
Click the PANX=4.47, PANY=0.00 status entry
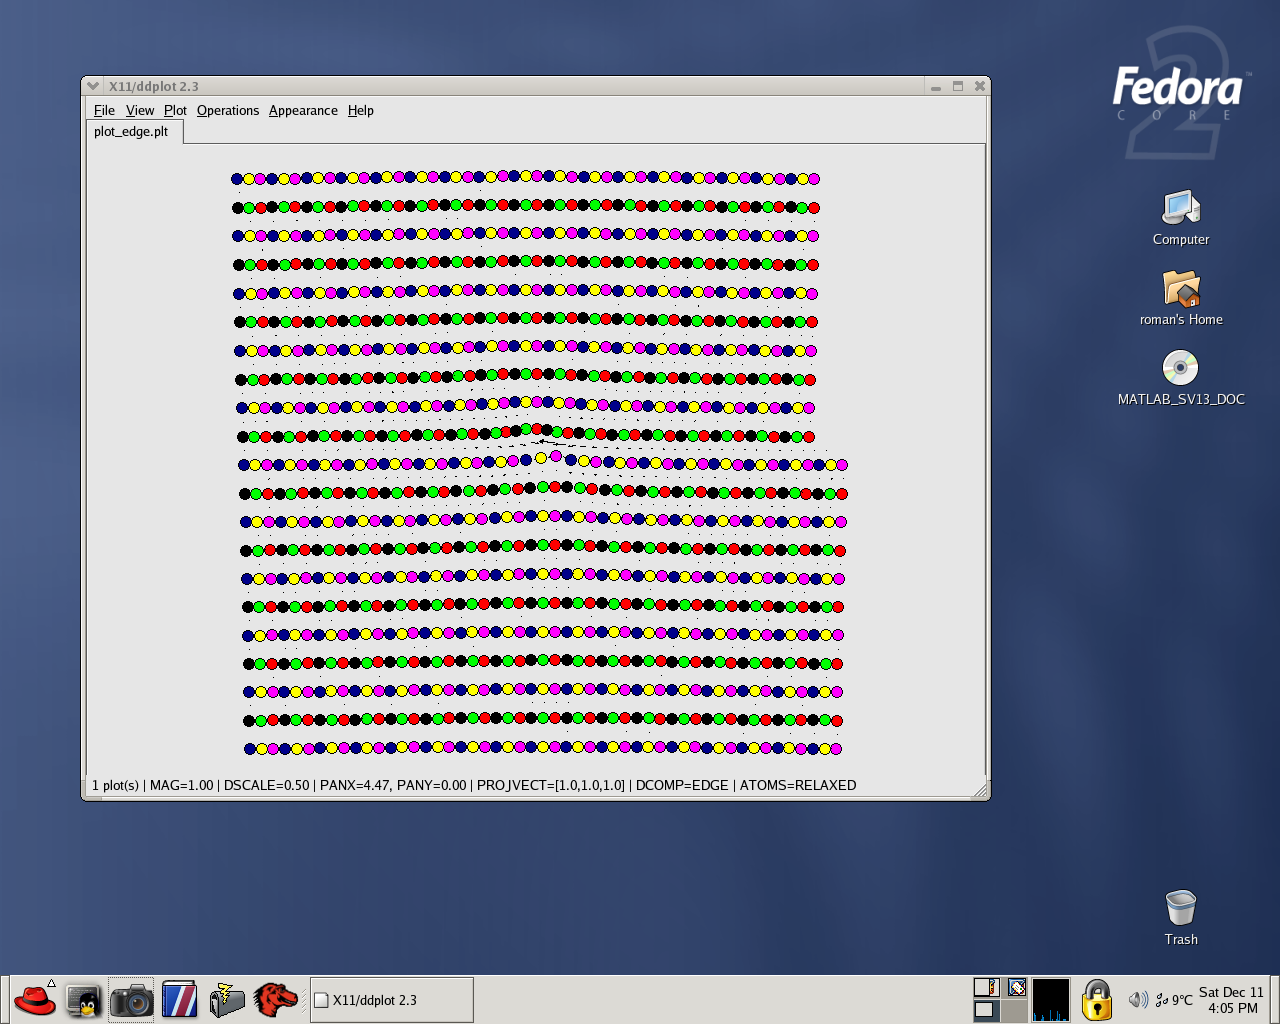pos(393,785)
